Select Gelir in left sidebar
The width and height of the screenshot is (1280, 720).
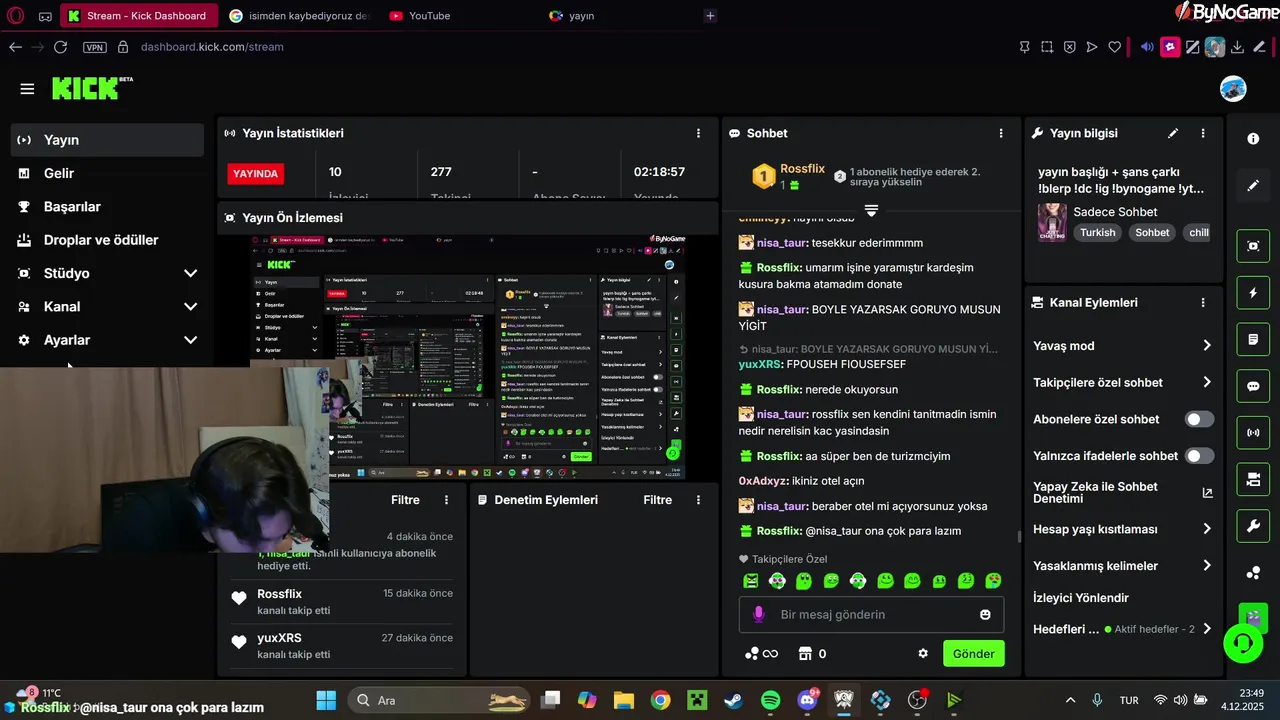click(x=108, y=173)
